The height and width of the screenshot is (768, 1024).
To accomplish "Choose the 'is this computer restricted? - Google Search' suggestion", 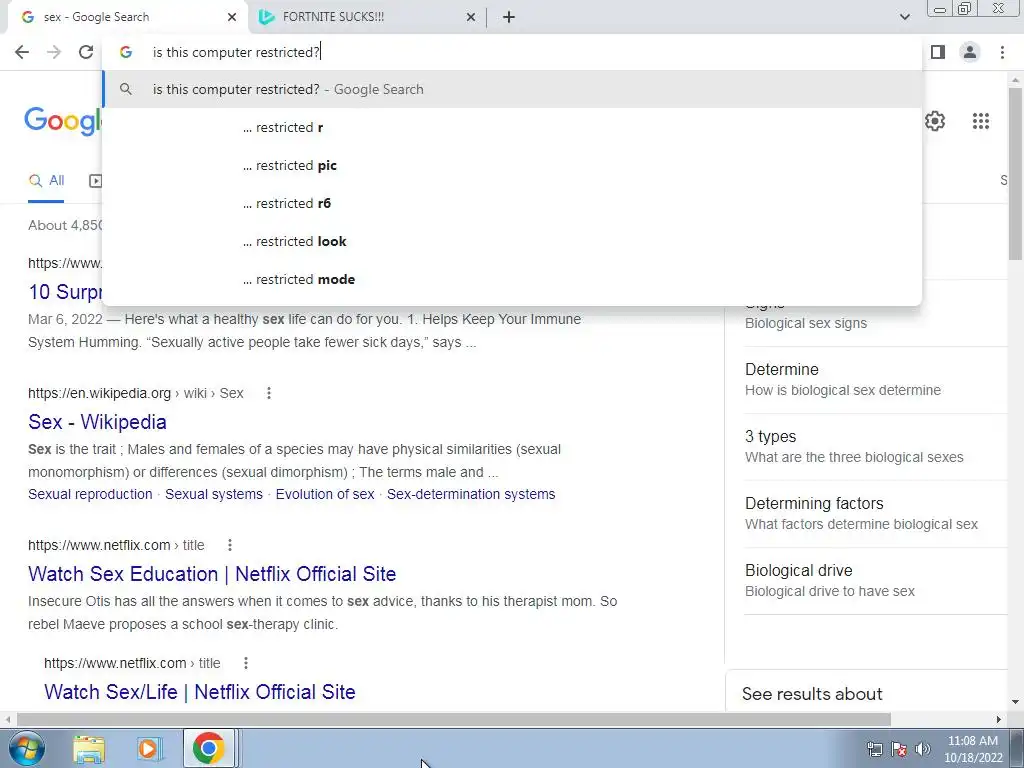I will click(512, 89).
